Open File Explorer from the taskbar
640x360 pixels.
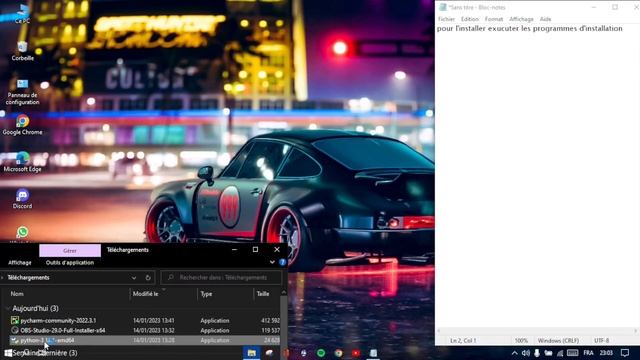click(251, 353)
